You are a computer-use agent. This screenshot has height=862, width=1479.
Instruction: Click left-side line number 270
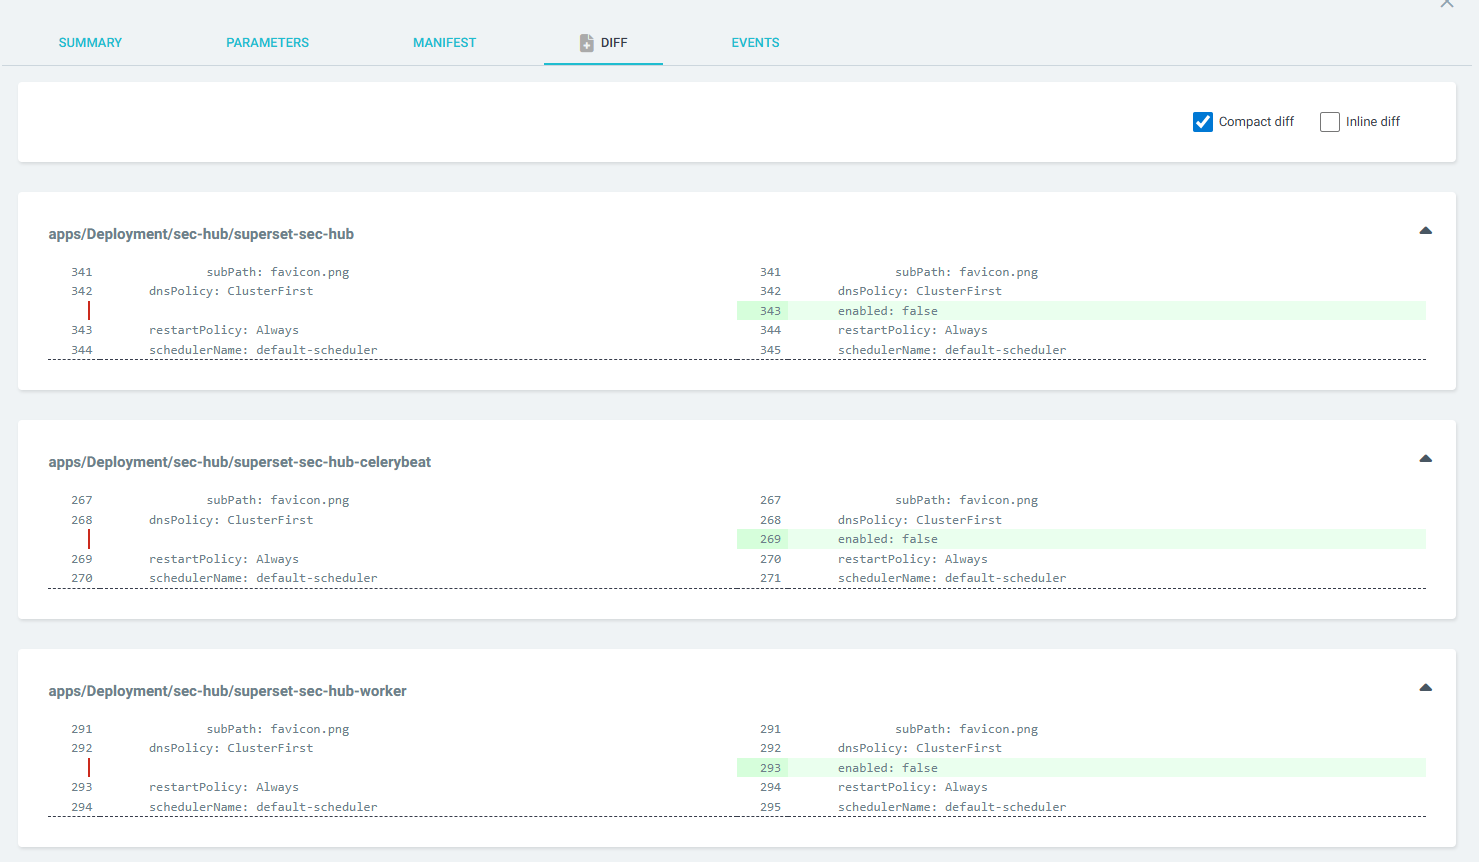coord(82,578)
